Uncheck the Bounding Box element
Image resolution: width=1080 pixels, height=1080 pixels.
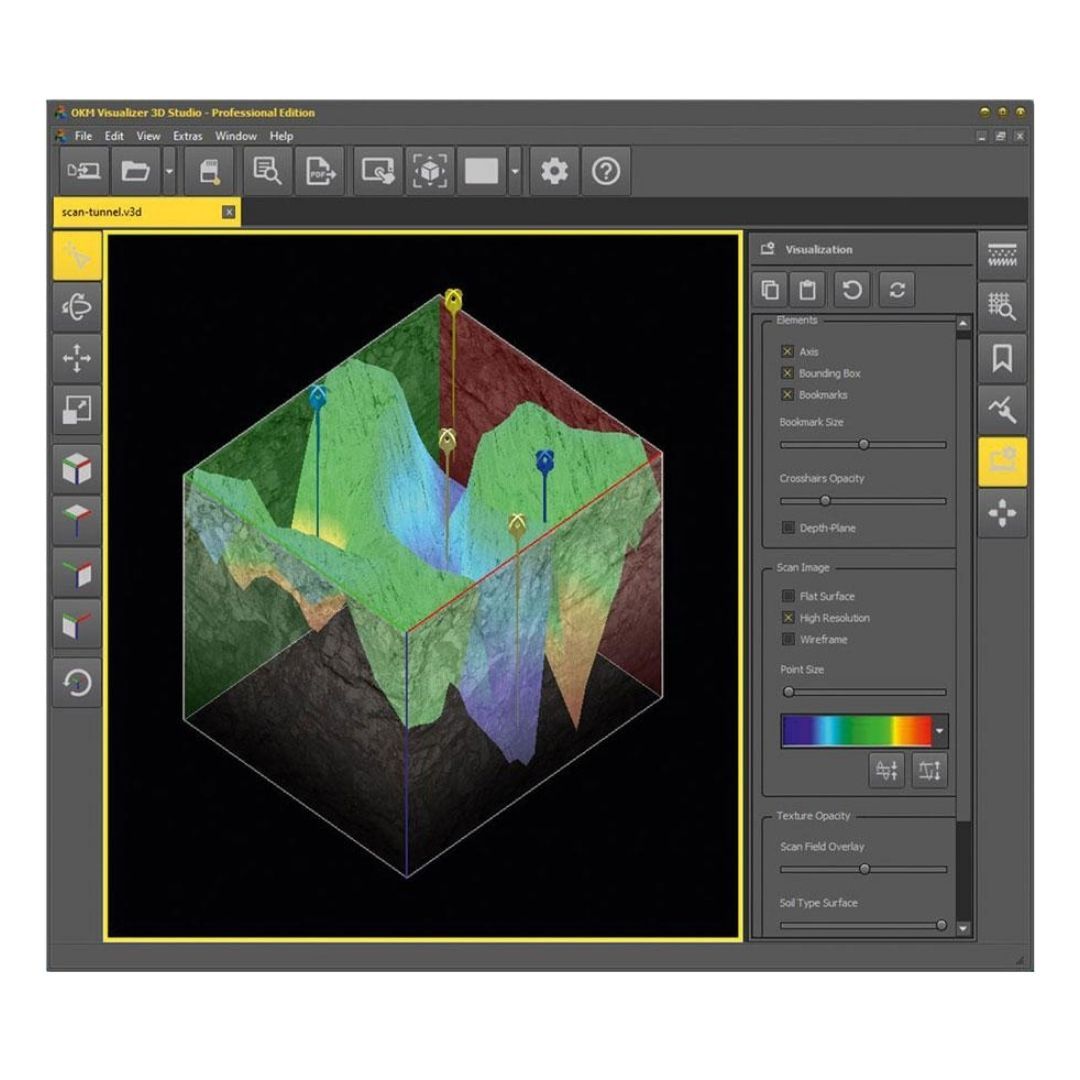coord(789,372)
